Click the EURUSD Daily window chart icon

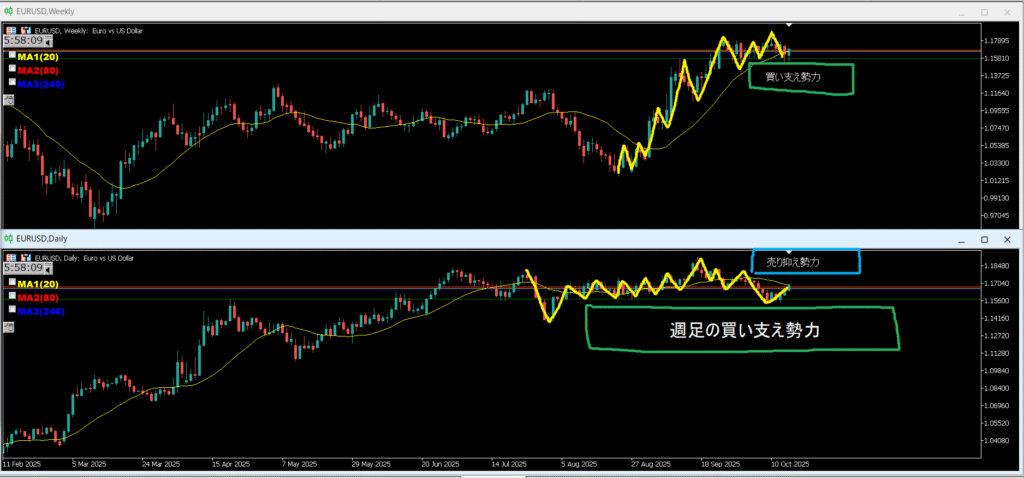tap(8, 240)
